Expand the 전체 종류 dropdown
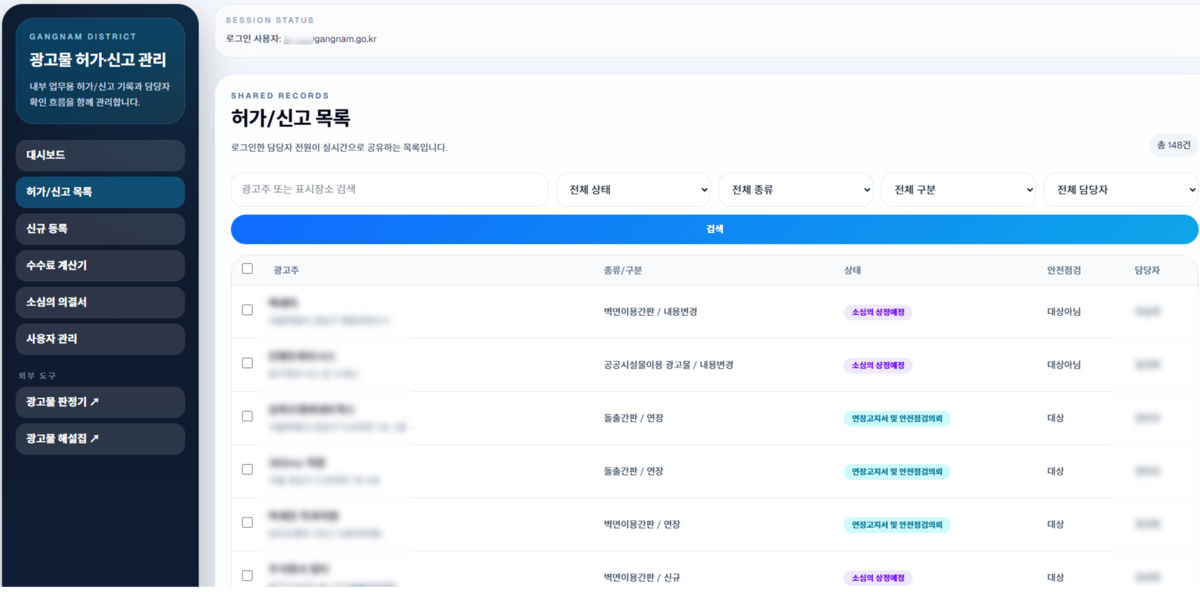 coord(796,189)
